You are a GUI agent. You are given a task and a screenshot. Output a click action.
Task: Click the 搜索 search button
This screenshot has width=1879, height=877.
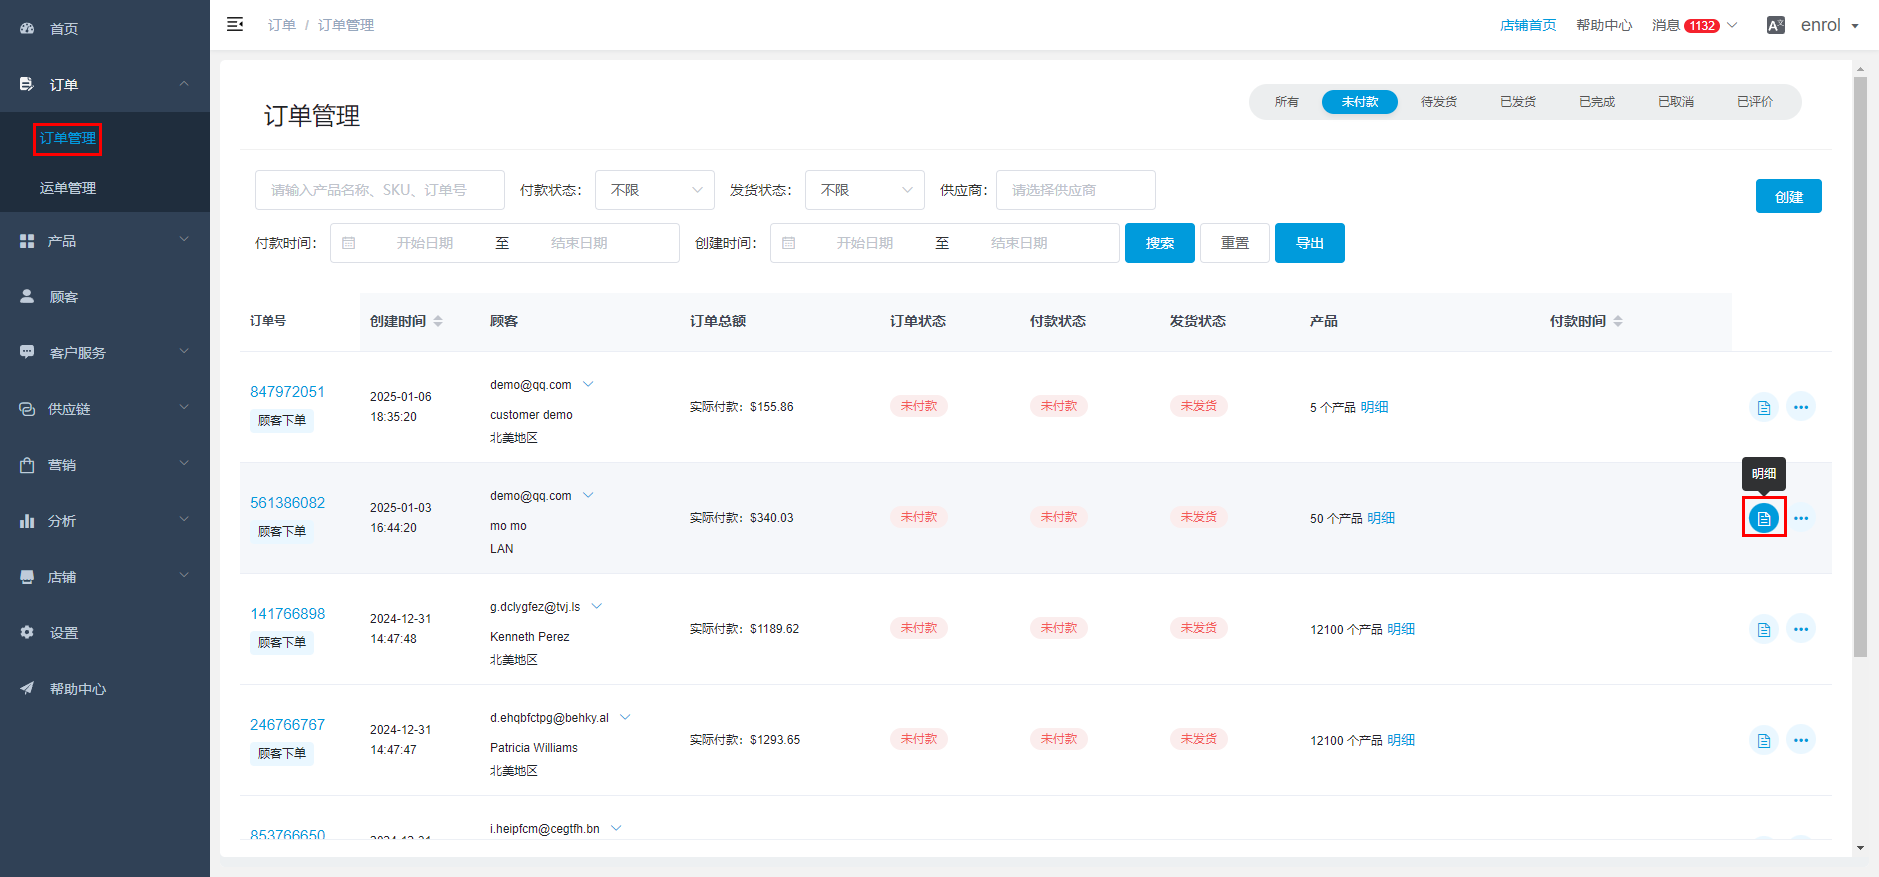point(1160,243)
